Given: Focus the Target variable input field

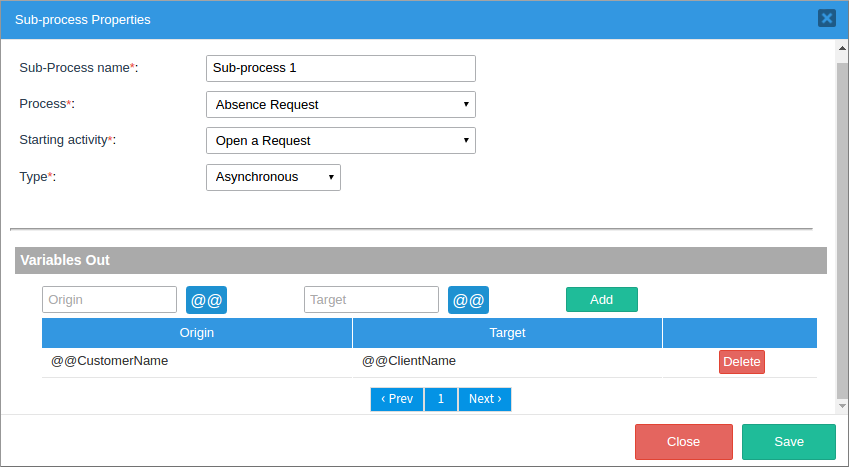Looking at the screenshot, I should pyautogui.click(x=371, y=300).
